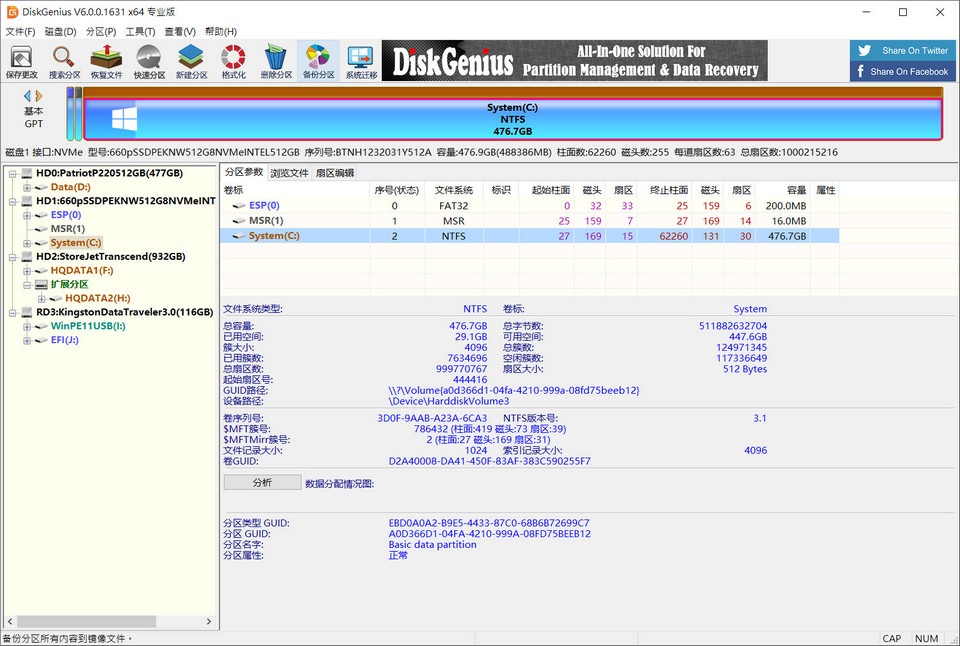This screenshot has height=646, width=960.
Task: Click the 快速分区 (Quick Partition) icon
Action: click(x=149, y=61)
